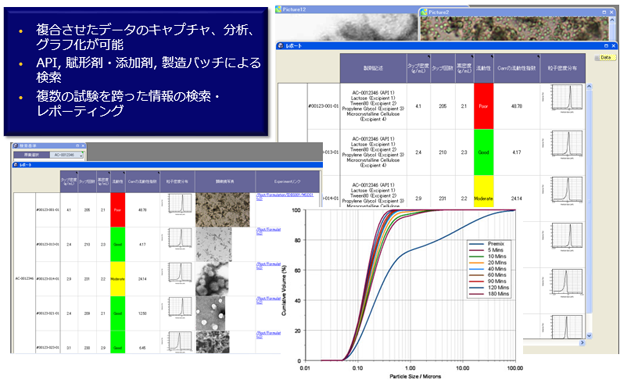Click the Picture2 window title icon
The image size is (620, 383).
point(424,12)
